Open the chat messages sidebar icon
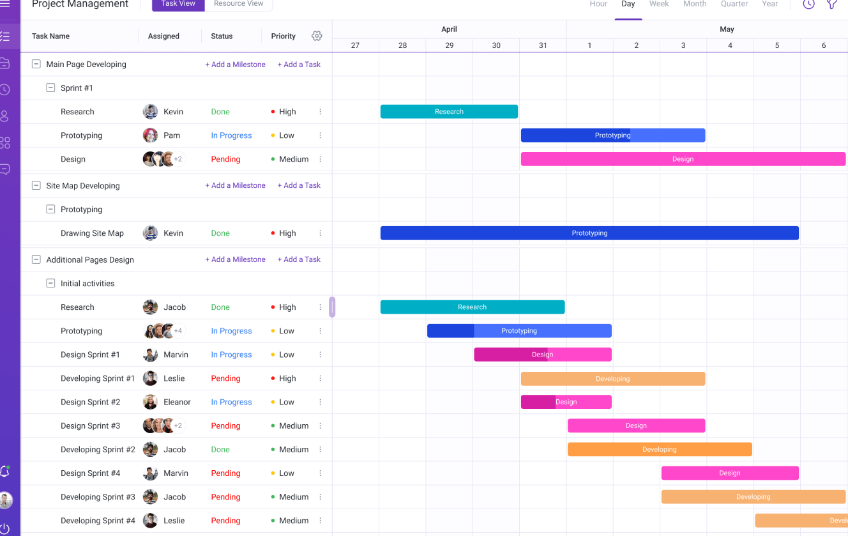Screen dimensions: 848x536 click(5, 169)
